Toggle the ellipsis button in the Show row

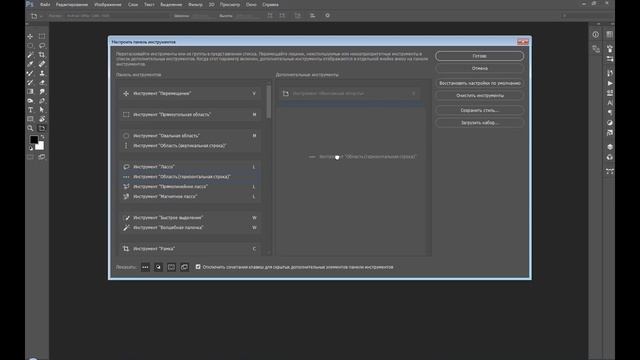145,267
